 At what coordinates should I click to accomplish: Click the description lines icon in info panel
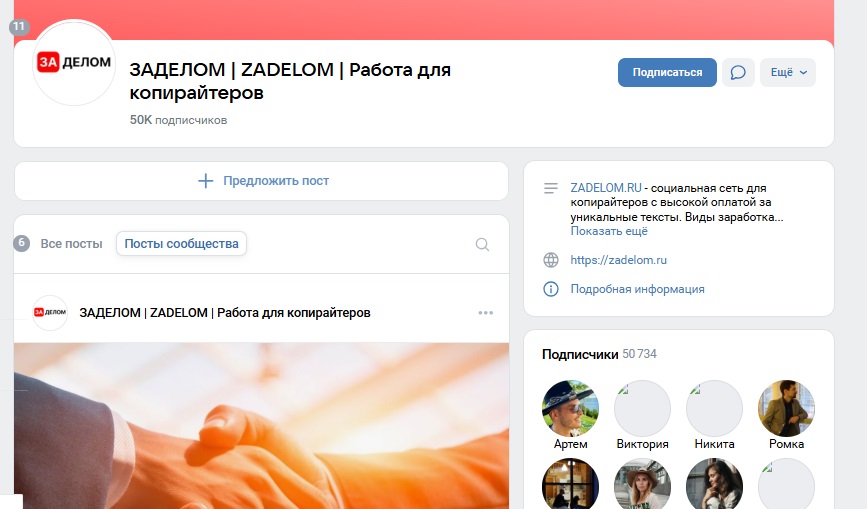tap(551, 188)
